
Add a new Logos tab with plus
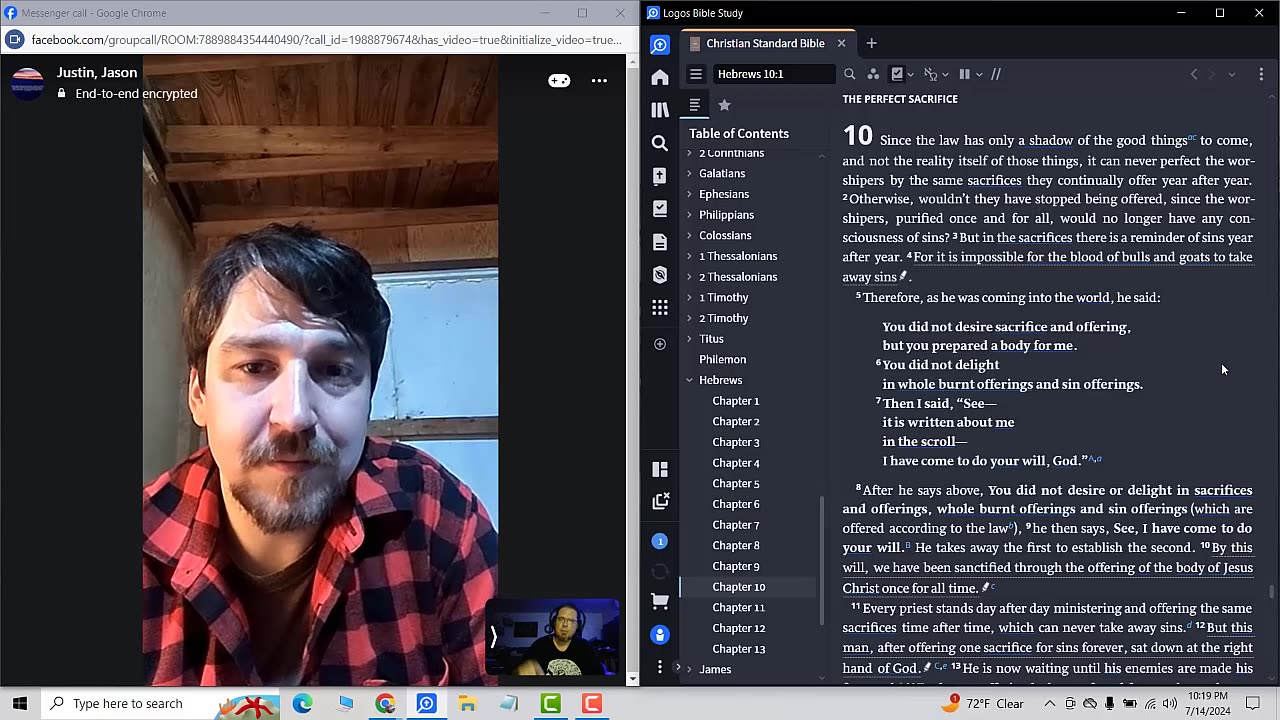tap(871, 43)
